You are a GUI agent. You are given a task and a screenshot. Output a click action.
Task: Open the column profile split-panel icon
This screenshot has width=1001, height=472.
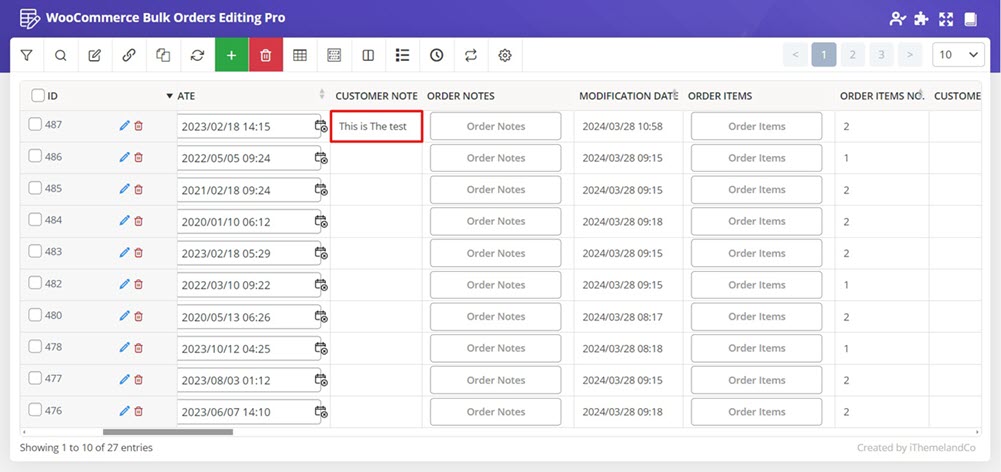(x=368, y=55)
